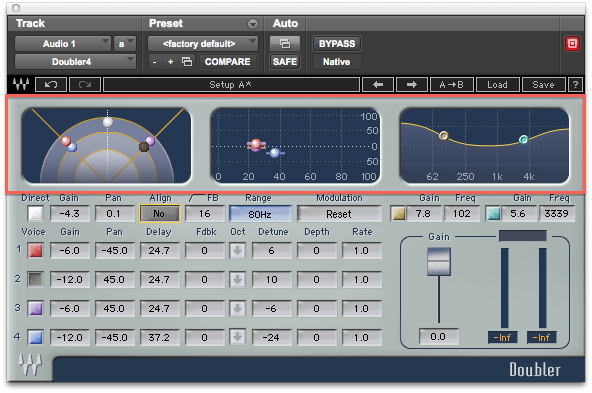The image size is (592, 393).
Task: Toggle the octave arrow for voice 1
Action: pyautogui.click(x=237, y=251)
